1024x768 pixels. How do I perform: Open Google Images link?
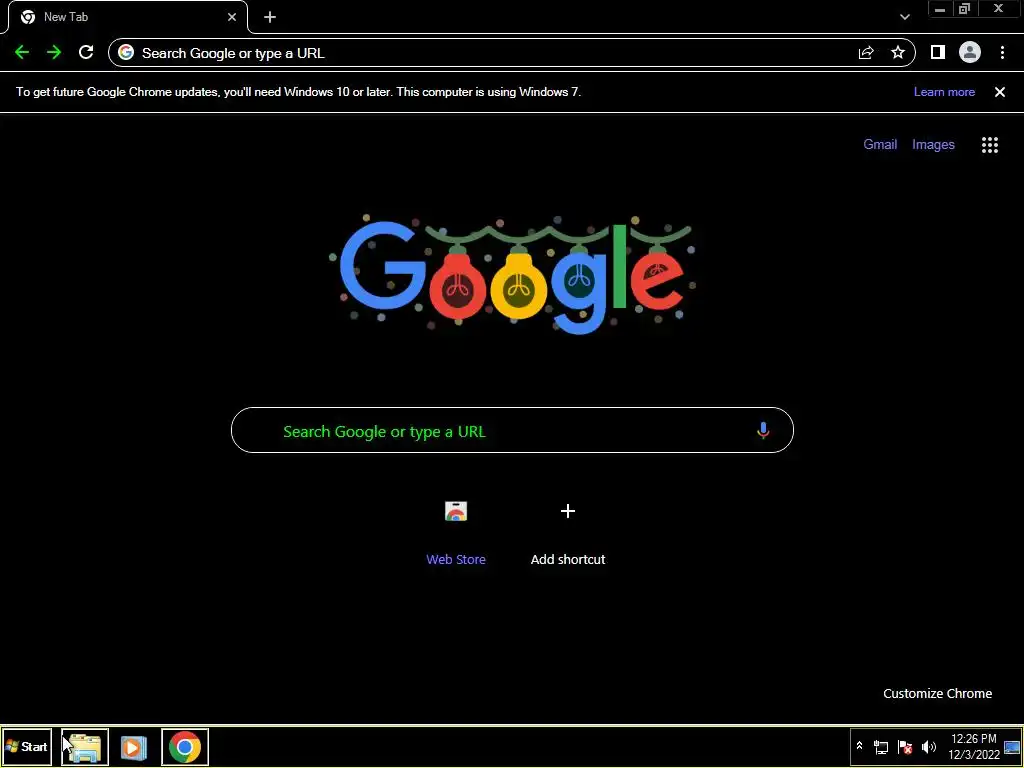point(933,144)
